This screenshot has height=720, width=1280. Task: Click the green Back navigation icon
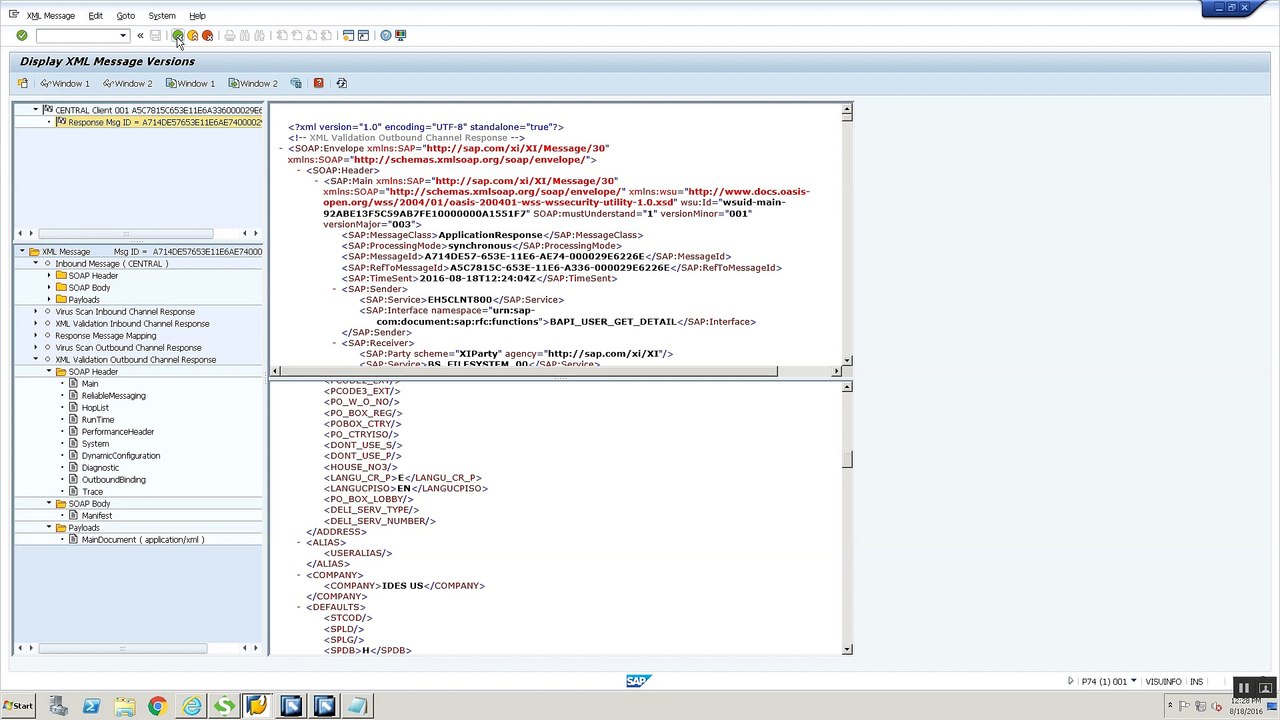point(177,36)
